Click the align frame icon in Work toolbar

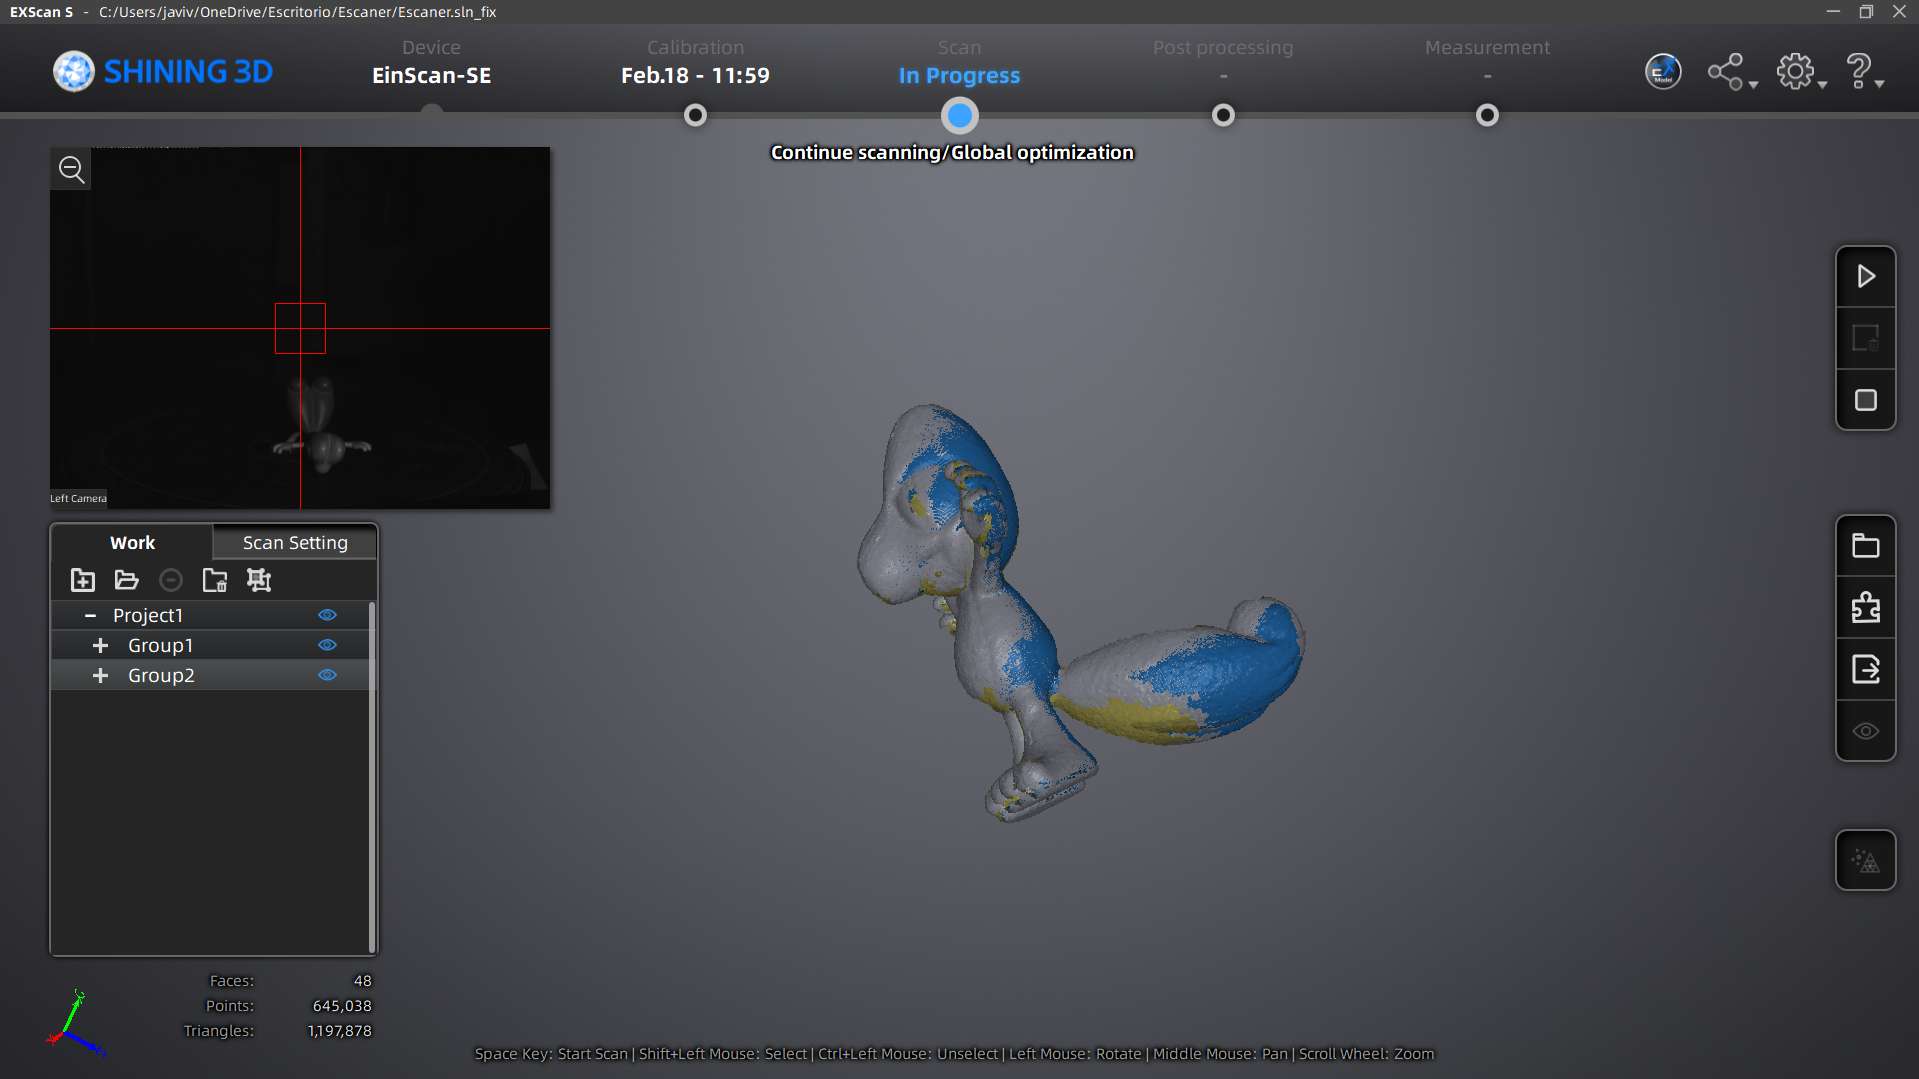click(259, 580)
